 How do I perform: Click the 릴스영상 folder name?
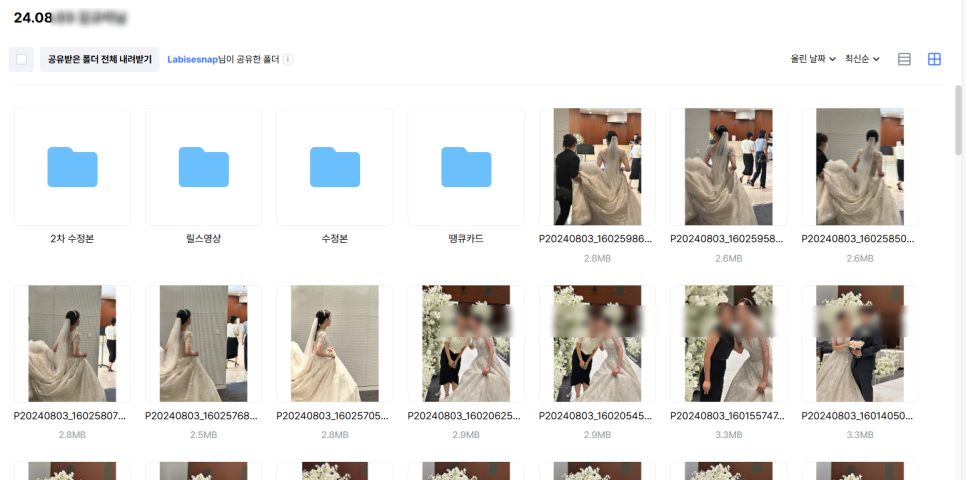(203, 239)
